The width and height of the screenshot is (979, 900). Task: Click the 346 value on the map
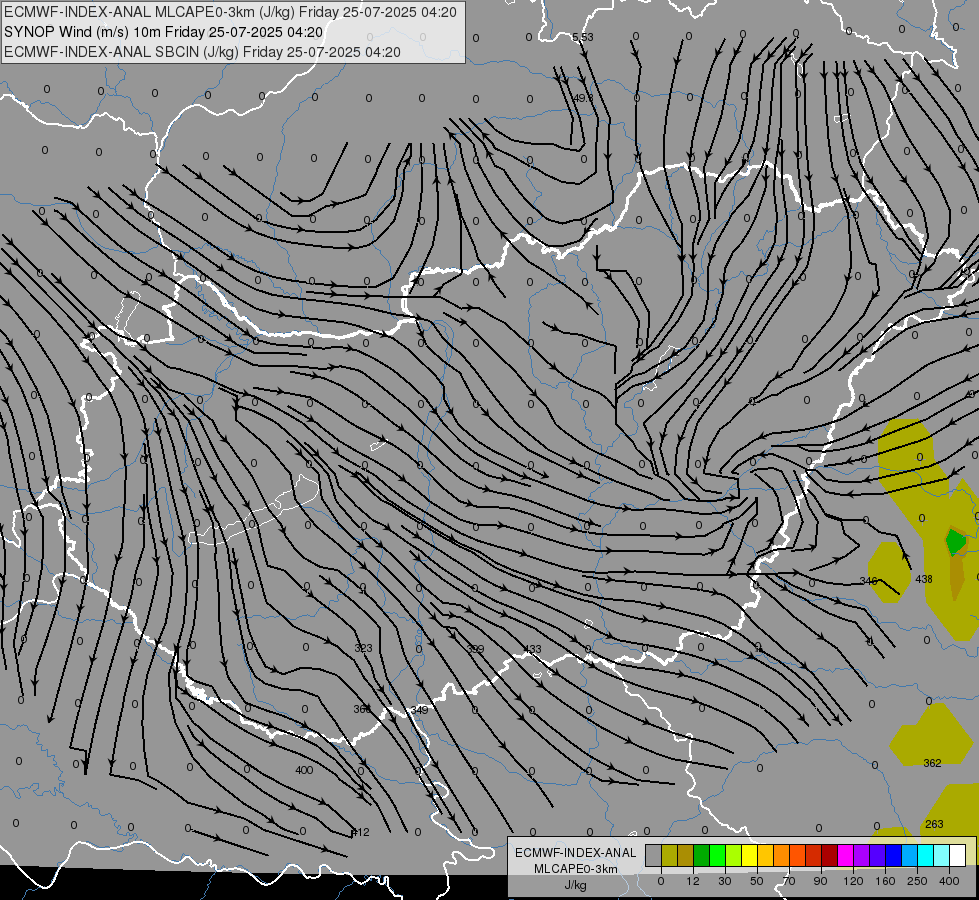click(868, 581)
